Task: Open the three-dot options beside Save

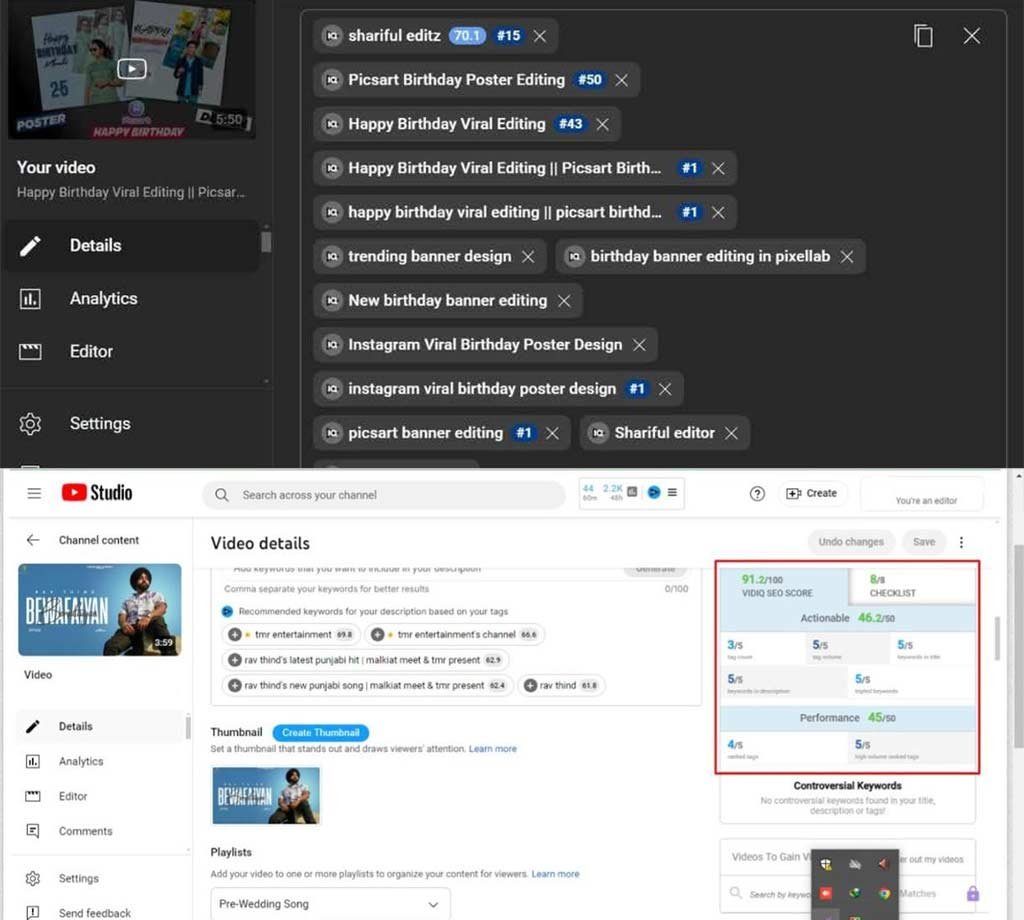Action: pos(961,542)
